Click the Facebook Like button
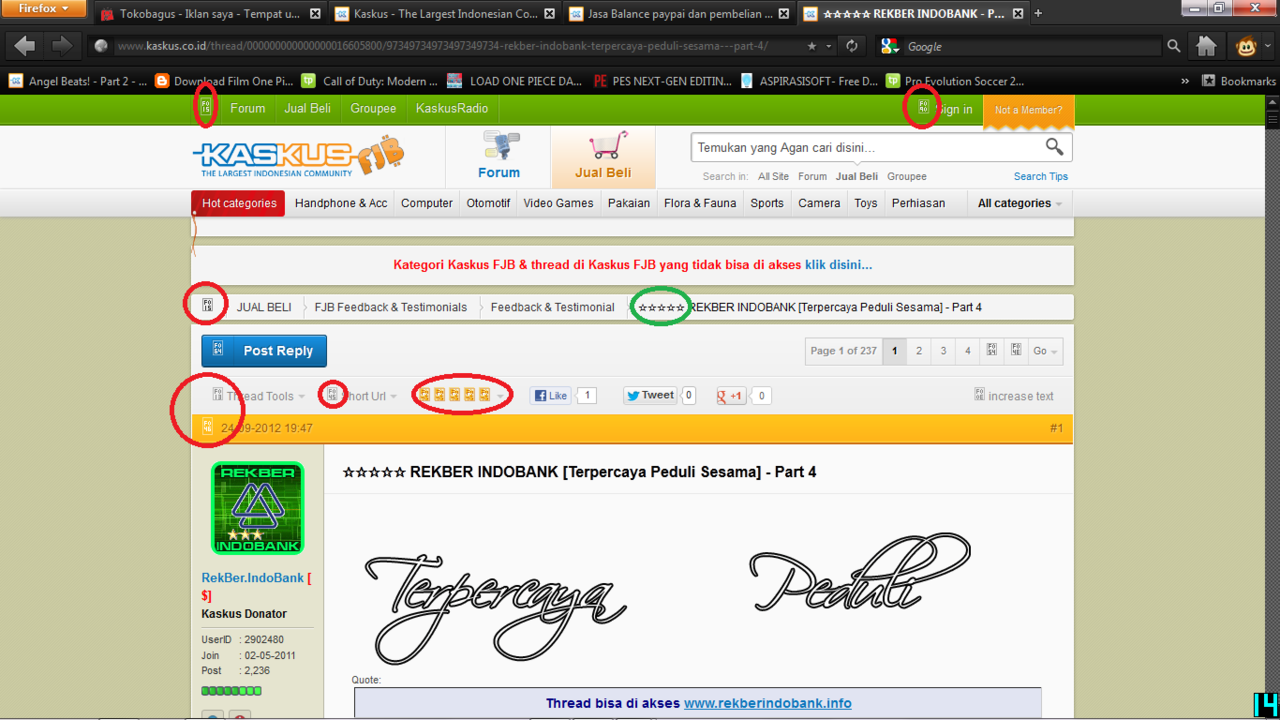The image size is (1280, 720). [550, 396]
